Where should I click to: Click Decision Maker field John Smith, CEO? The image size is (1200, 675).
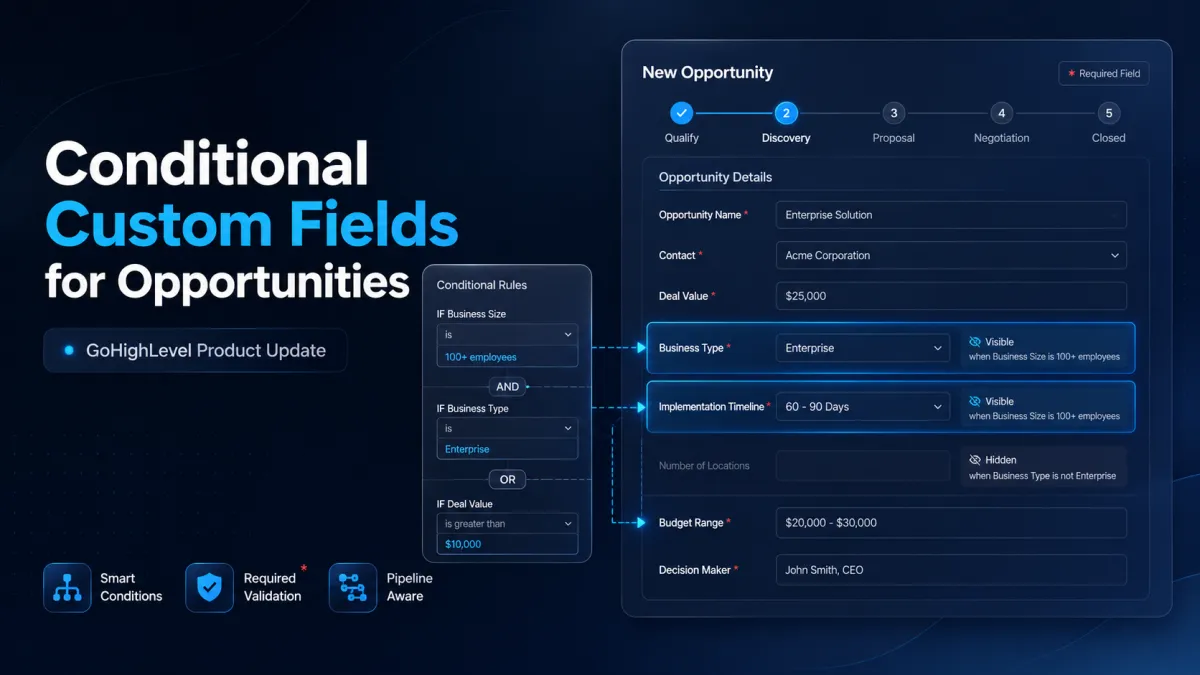(951, 570)
